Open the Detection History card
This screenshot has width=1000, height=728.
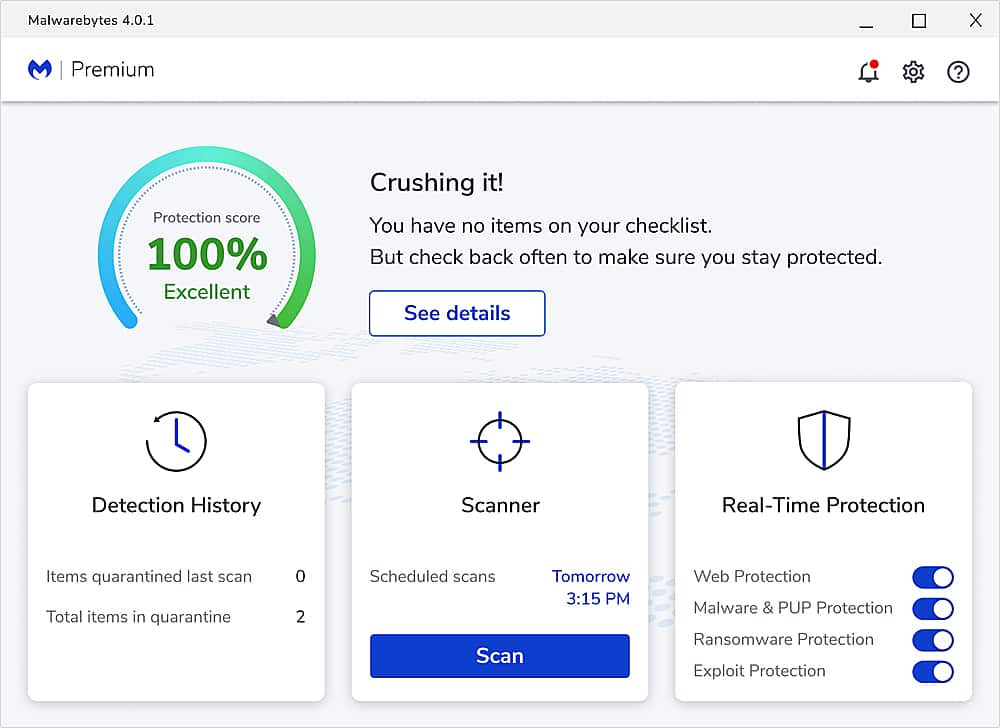click(x=176, y=505)
